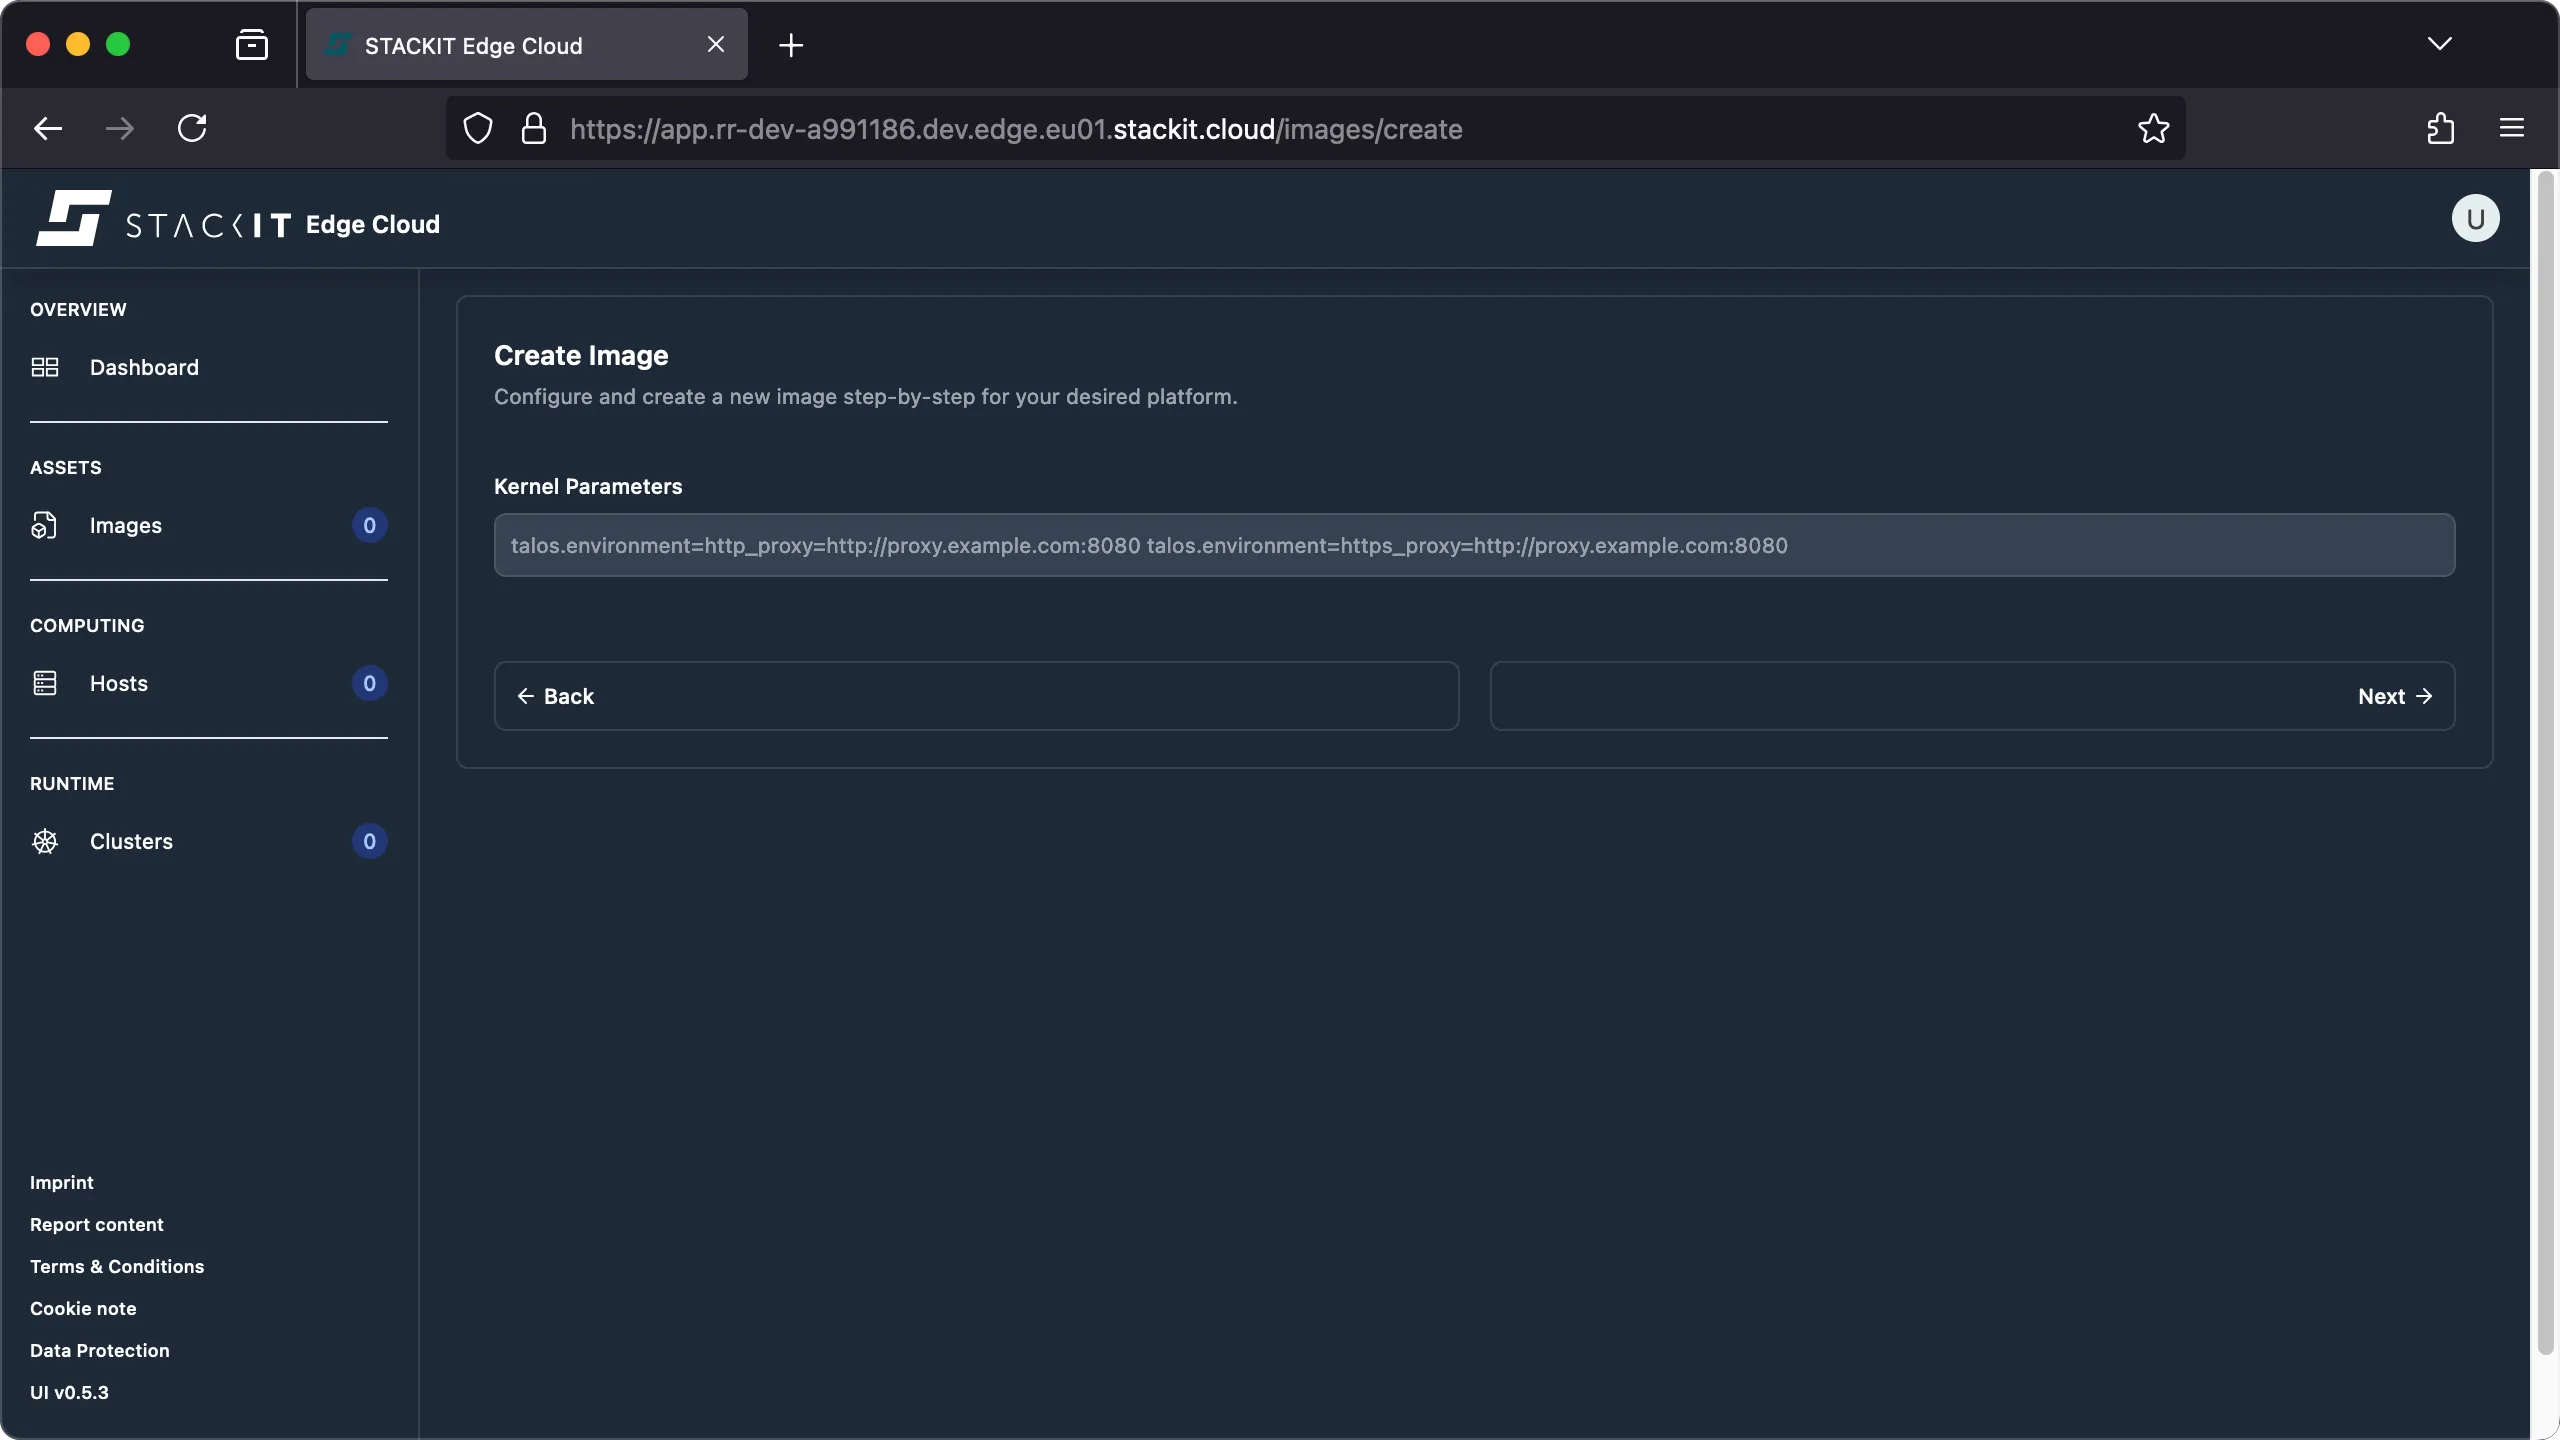The width and height of the screenshot is (2560, 1440).
Task: Open the Dashboard from the sidebar
Action: point(143,367)
